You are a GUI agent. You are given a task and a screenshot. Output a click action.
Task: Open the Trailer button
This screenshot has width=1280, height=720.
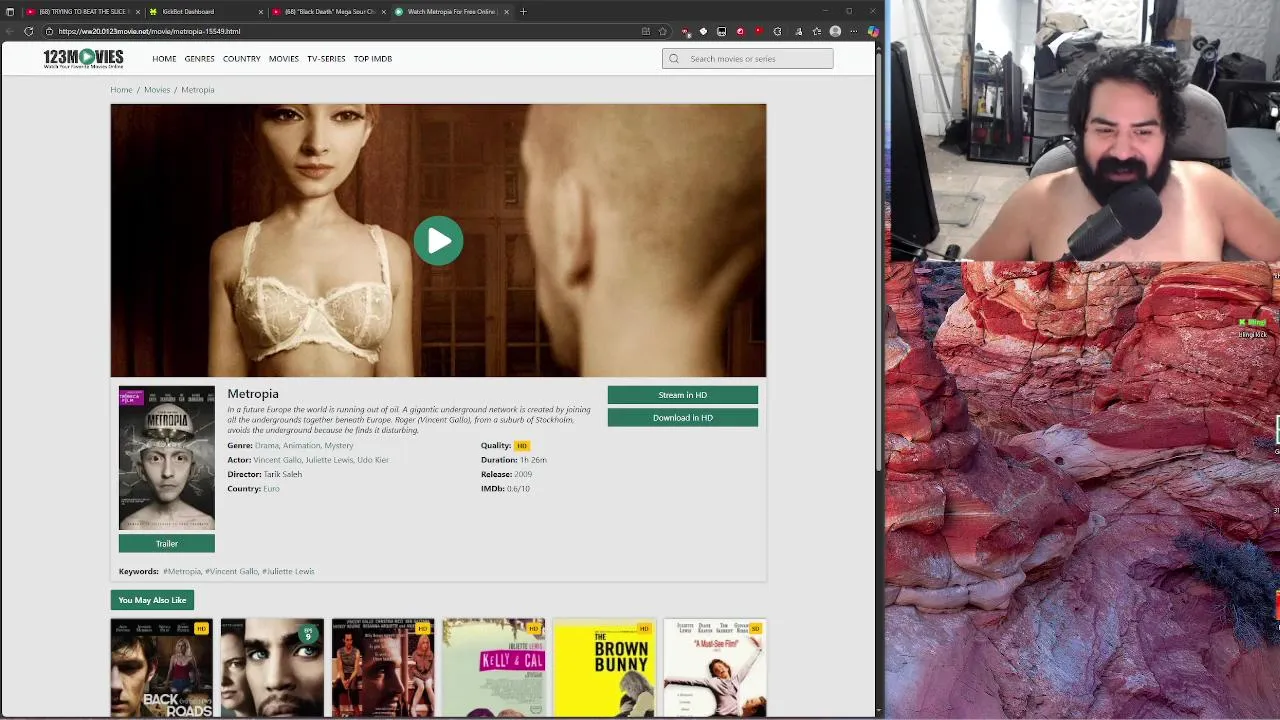point(167,544)
